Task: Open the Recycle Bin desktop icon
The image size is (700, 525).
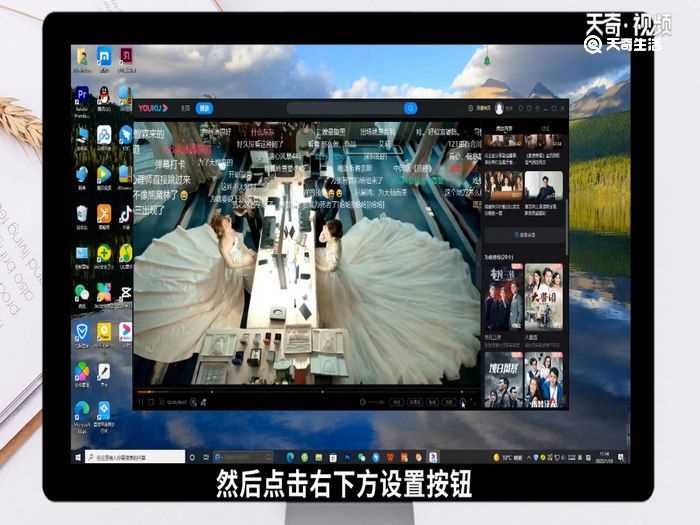Action: 82,214
